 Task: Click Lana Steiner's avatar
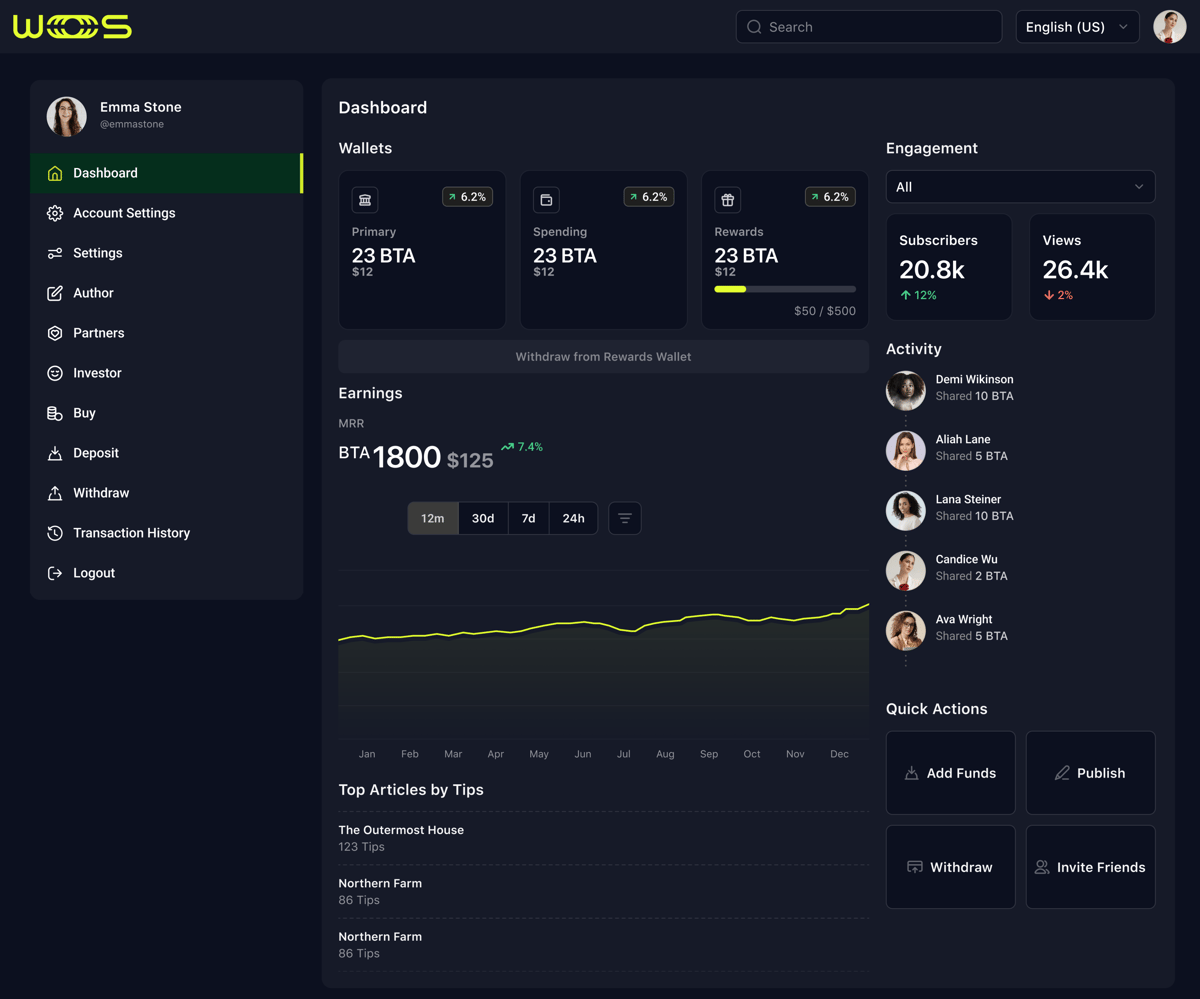click(x=906, y=510)
